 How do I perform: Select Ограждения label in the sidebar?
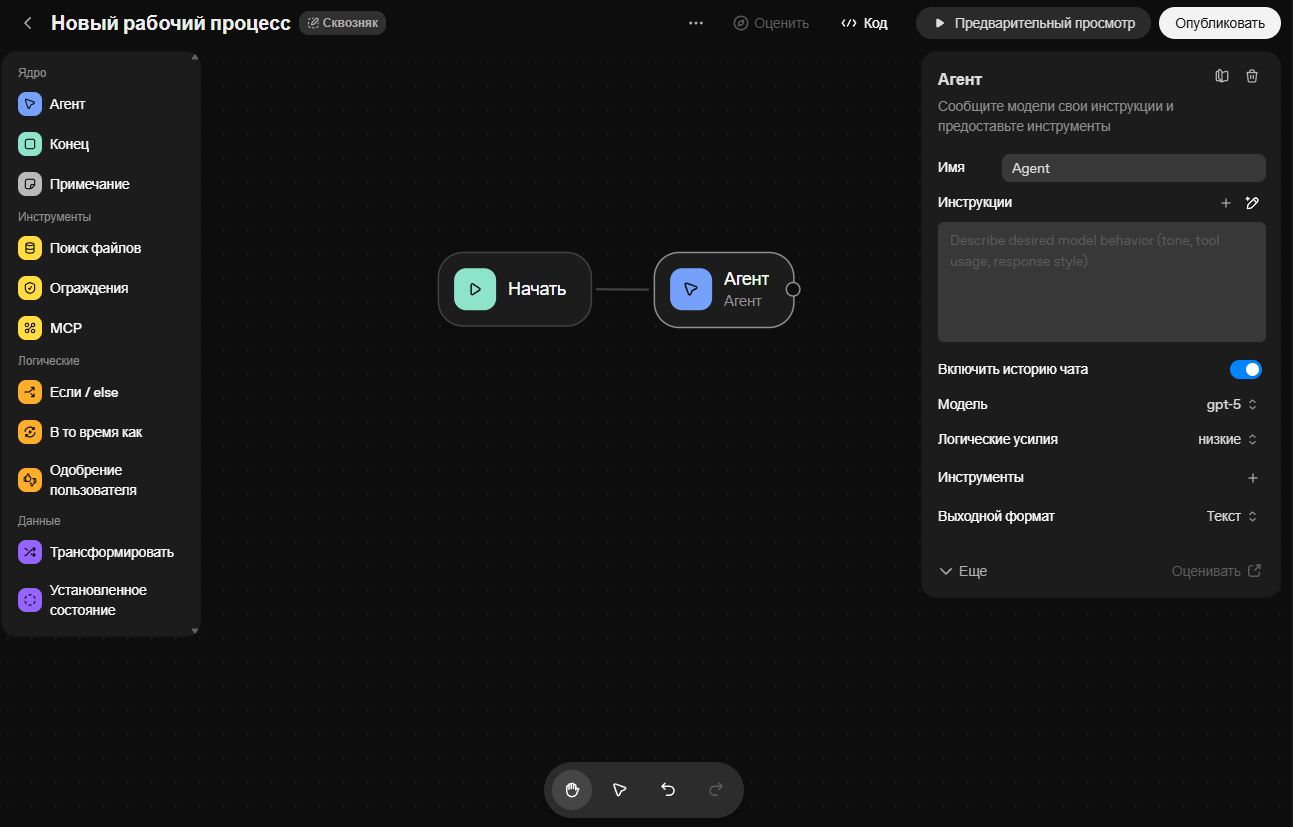89,288
